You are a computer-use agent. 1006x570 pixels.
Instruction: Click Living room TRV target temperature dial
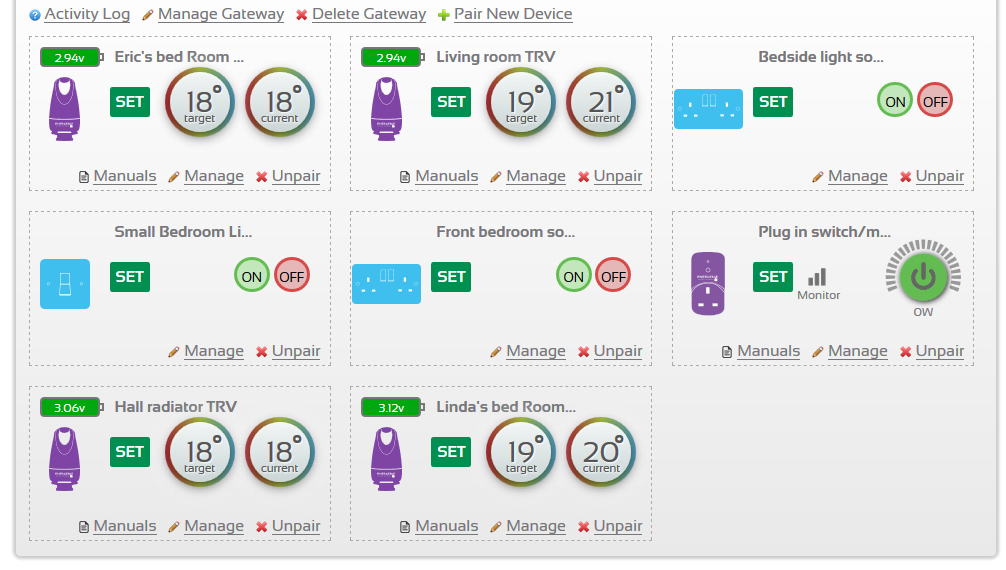(521, 103)
